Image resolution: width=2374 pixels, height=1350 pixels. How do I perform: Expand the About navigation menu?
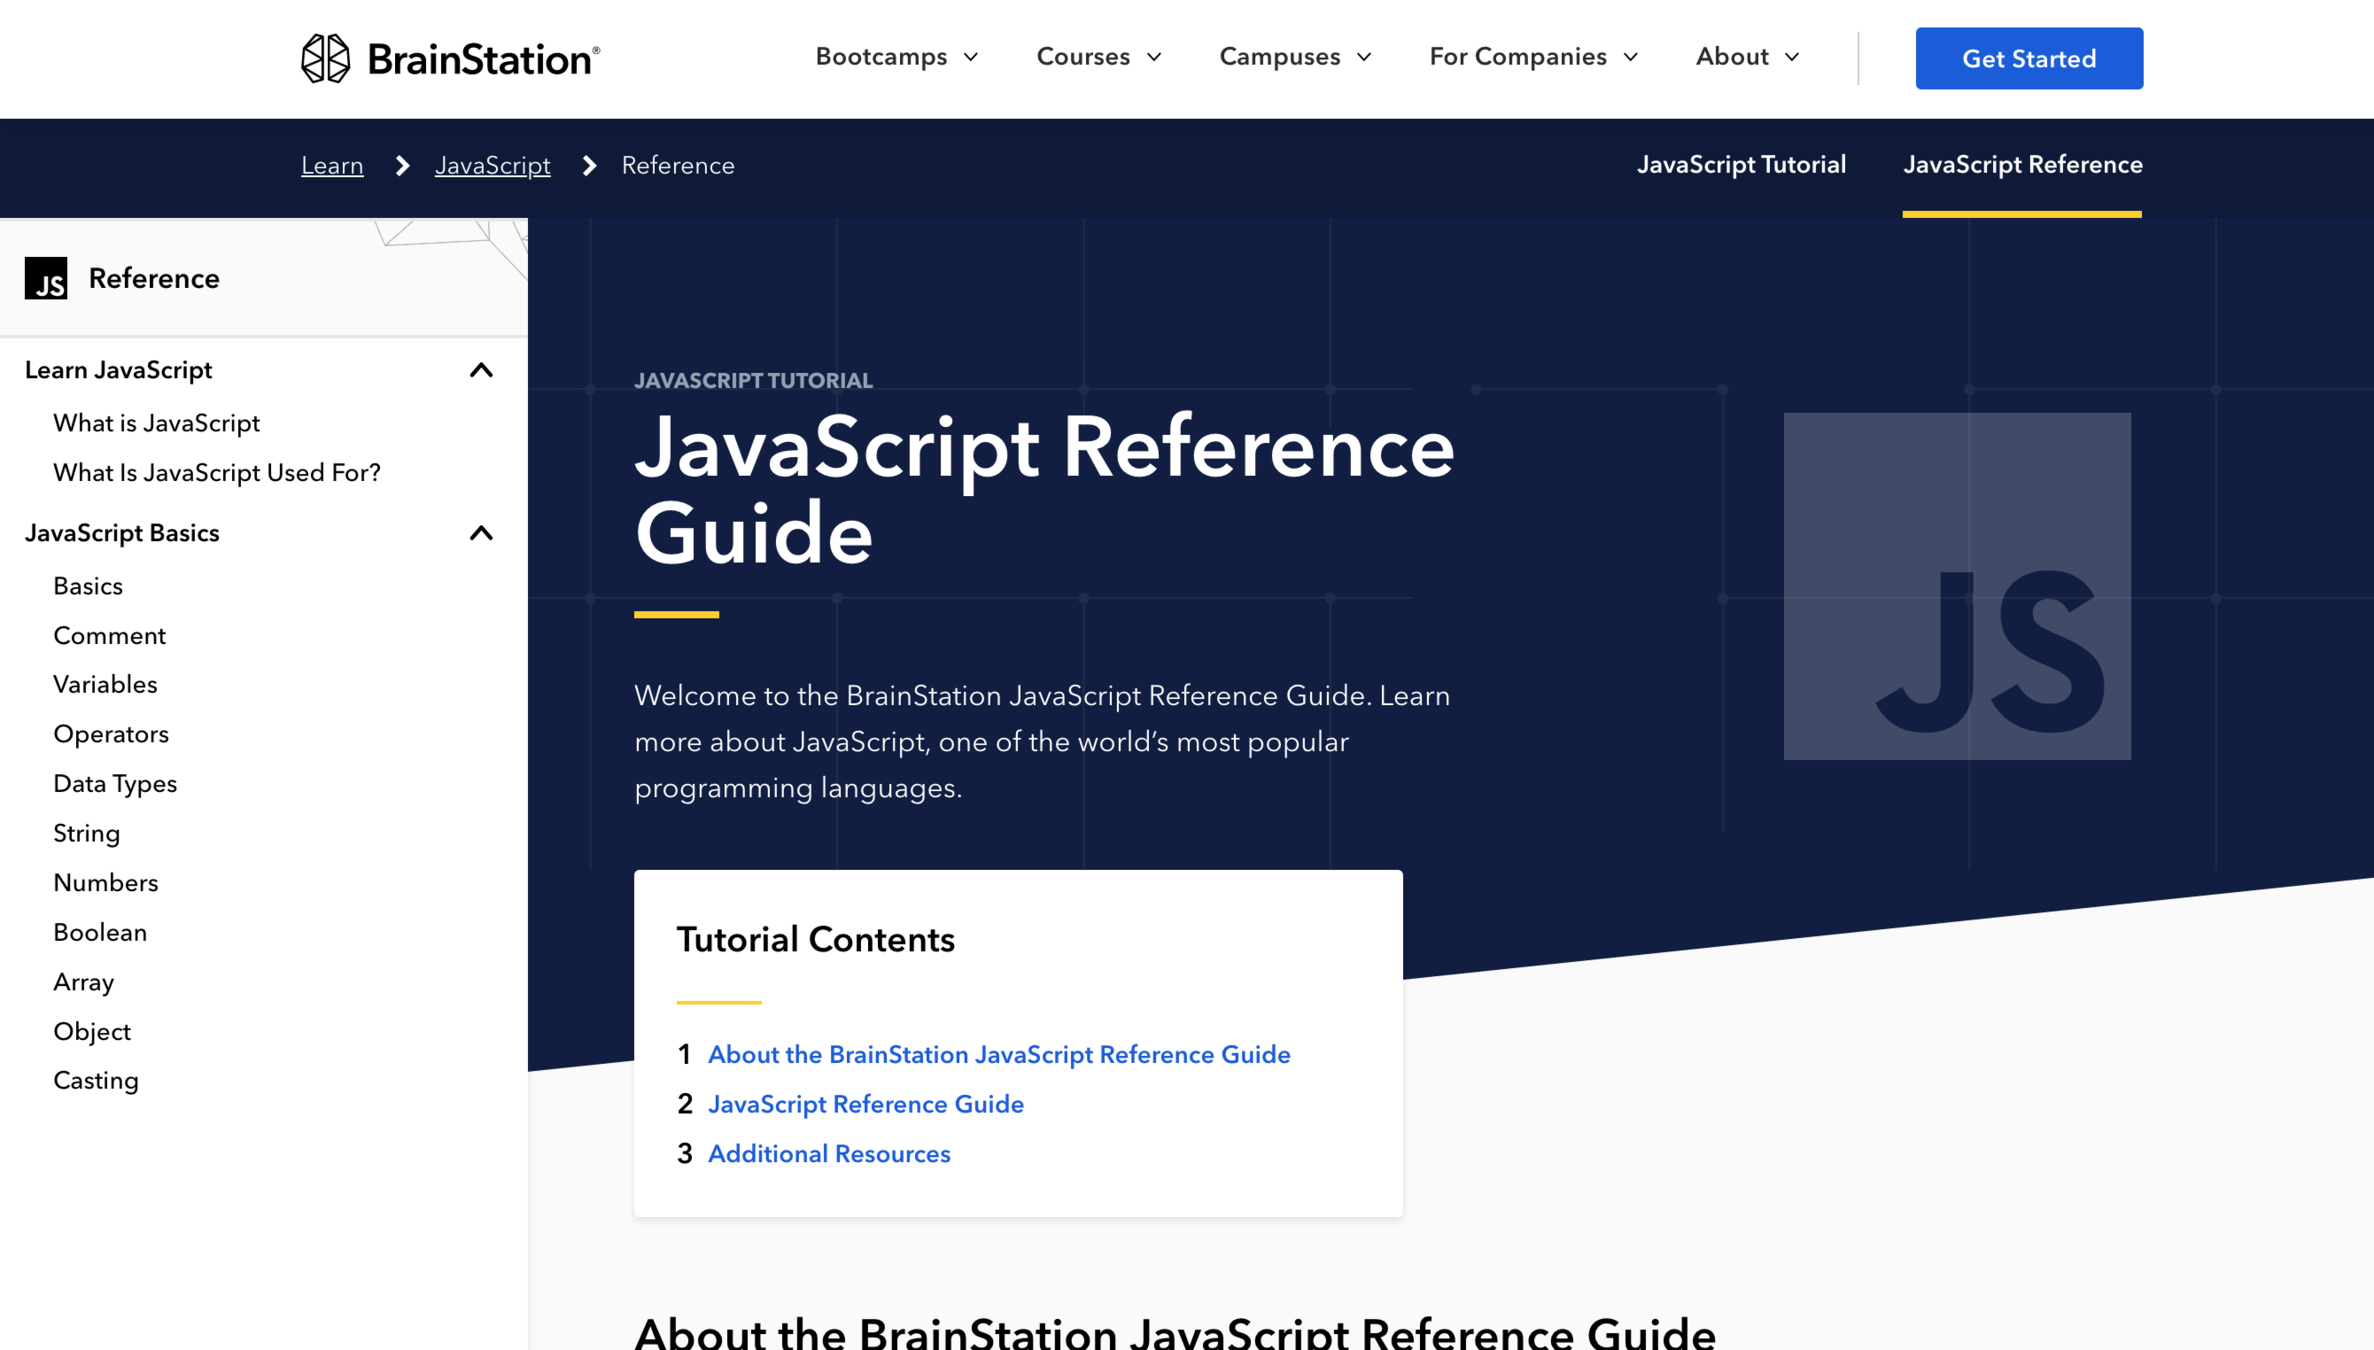point(1746,57)
